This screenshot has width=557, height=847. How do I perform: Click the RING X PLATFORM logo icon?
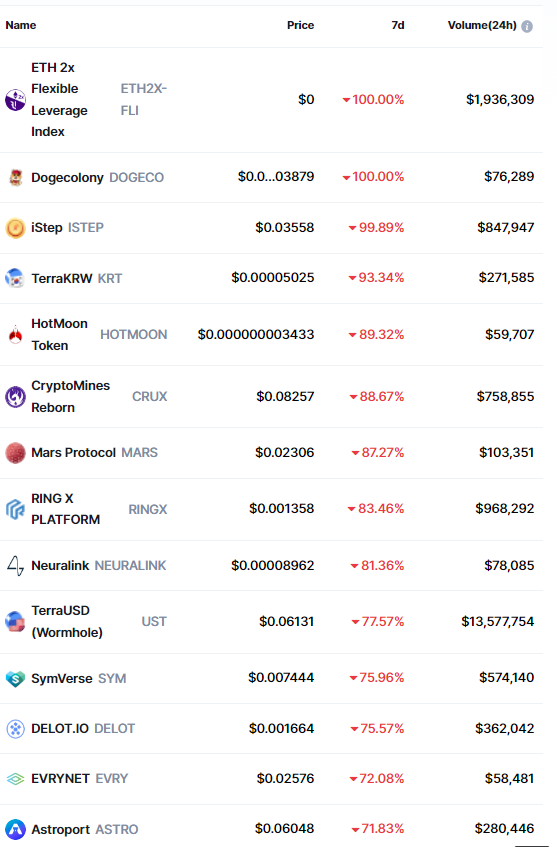[x=15, y=509]
